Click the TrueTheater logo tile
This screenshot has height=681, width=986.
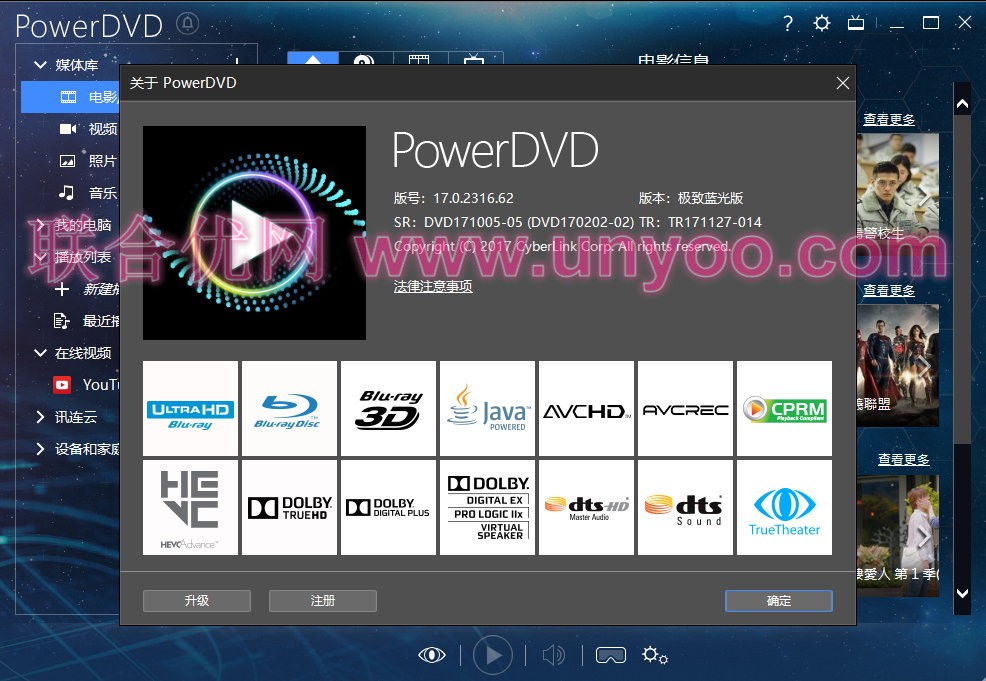tap(784, 507)
